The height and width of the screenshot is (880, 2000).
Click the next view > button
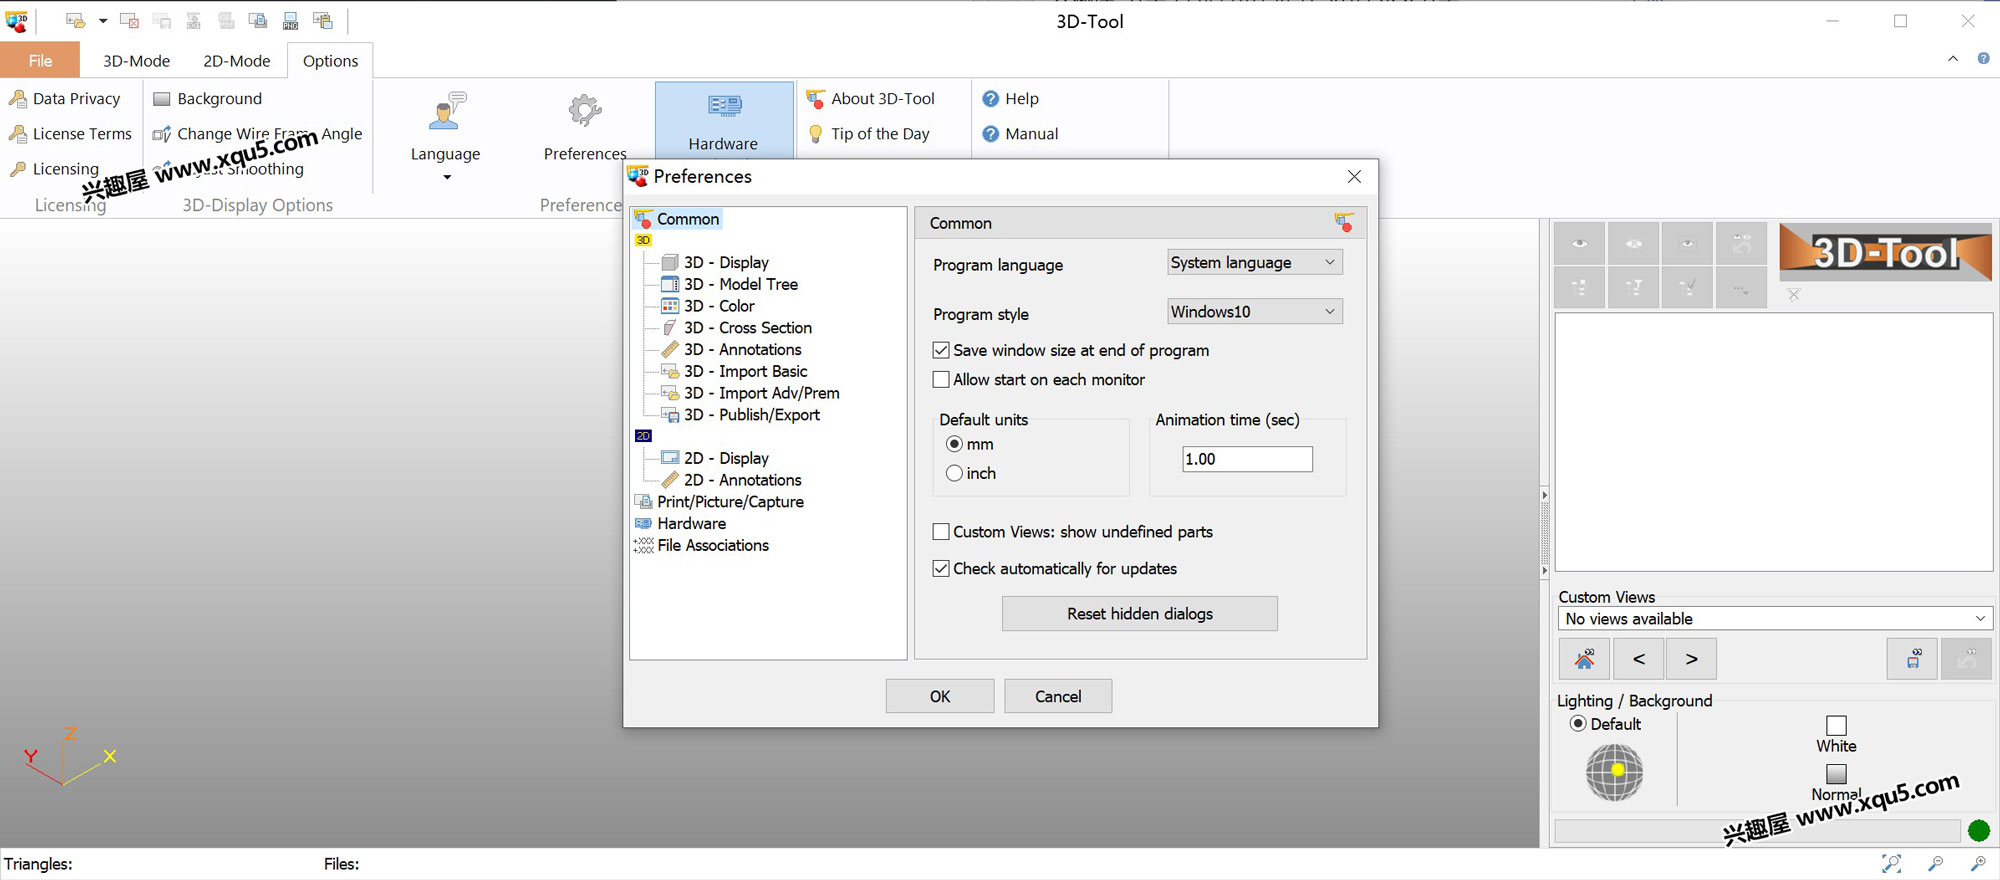1691,659
